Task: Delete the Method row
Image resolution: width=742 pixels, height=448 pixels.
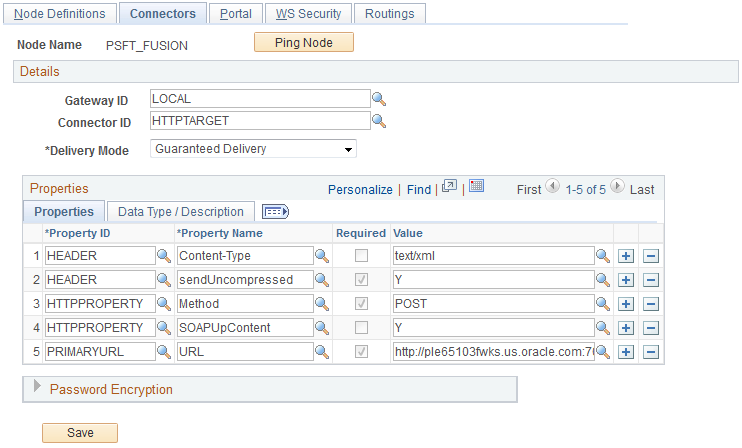Action: coord(651,304)
